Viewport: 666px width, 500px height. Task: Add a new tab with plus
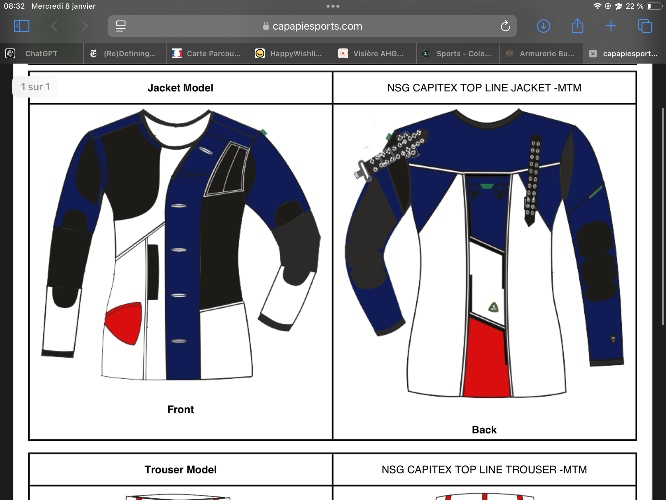pyautogui.click(x=611, y=26)
